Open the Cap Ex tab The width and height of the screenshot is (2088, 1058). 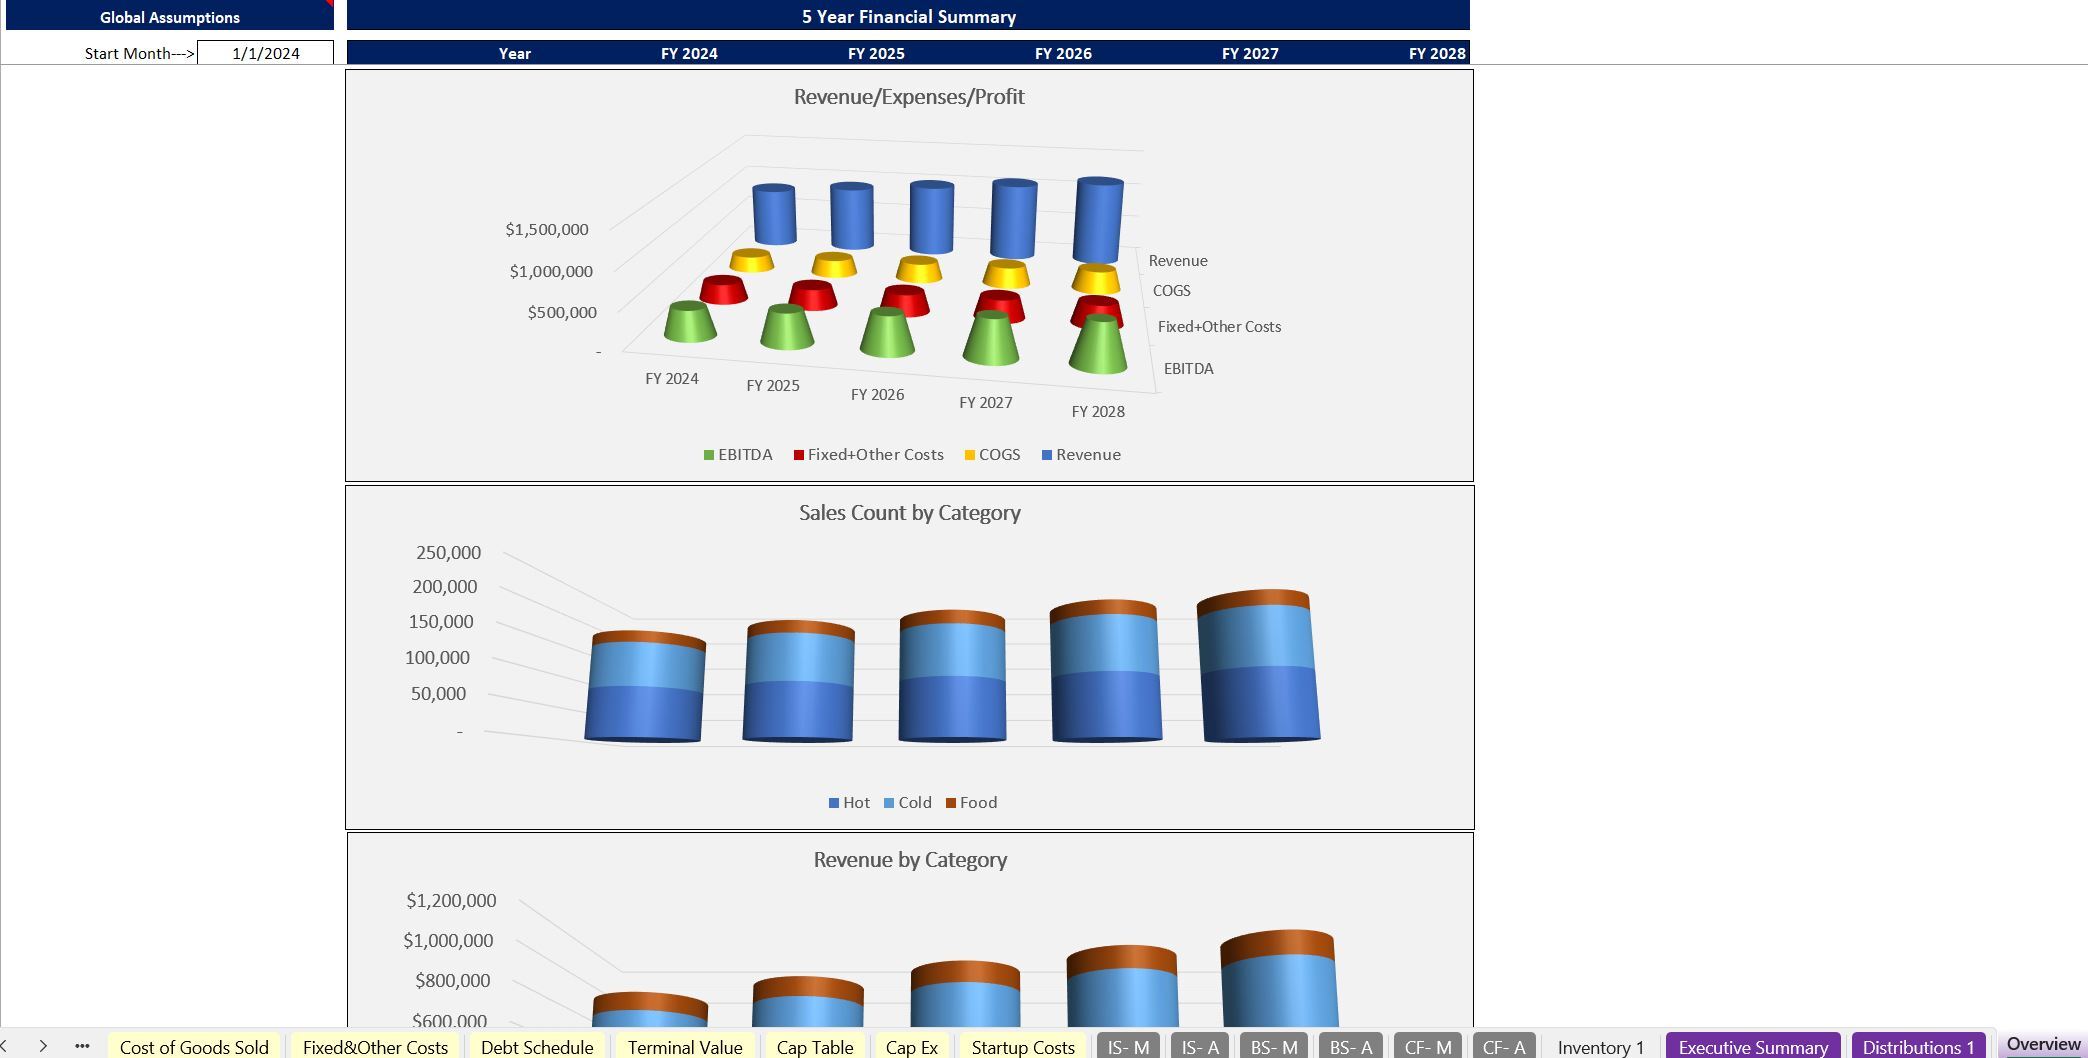pyautogui.click(x=912, y=1046)
